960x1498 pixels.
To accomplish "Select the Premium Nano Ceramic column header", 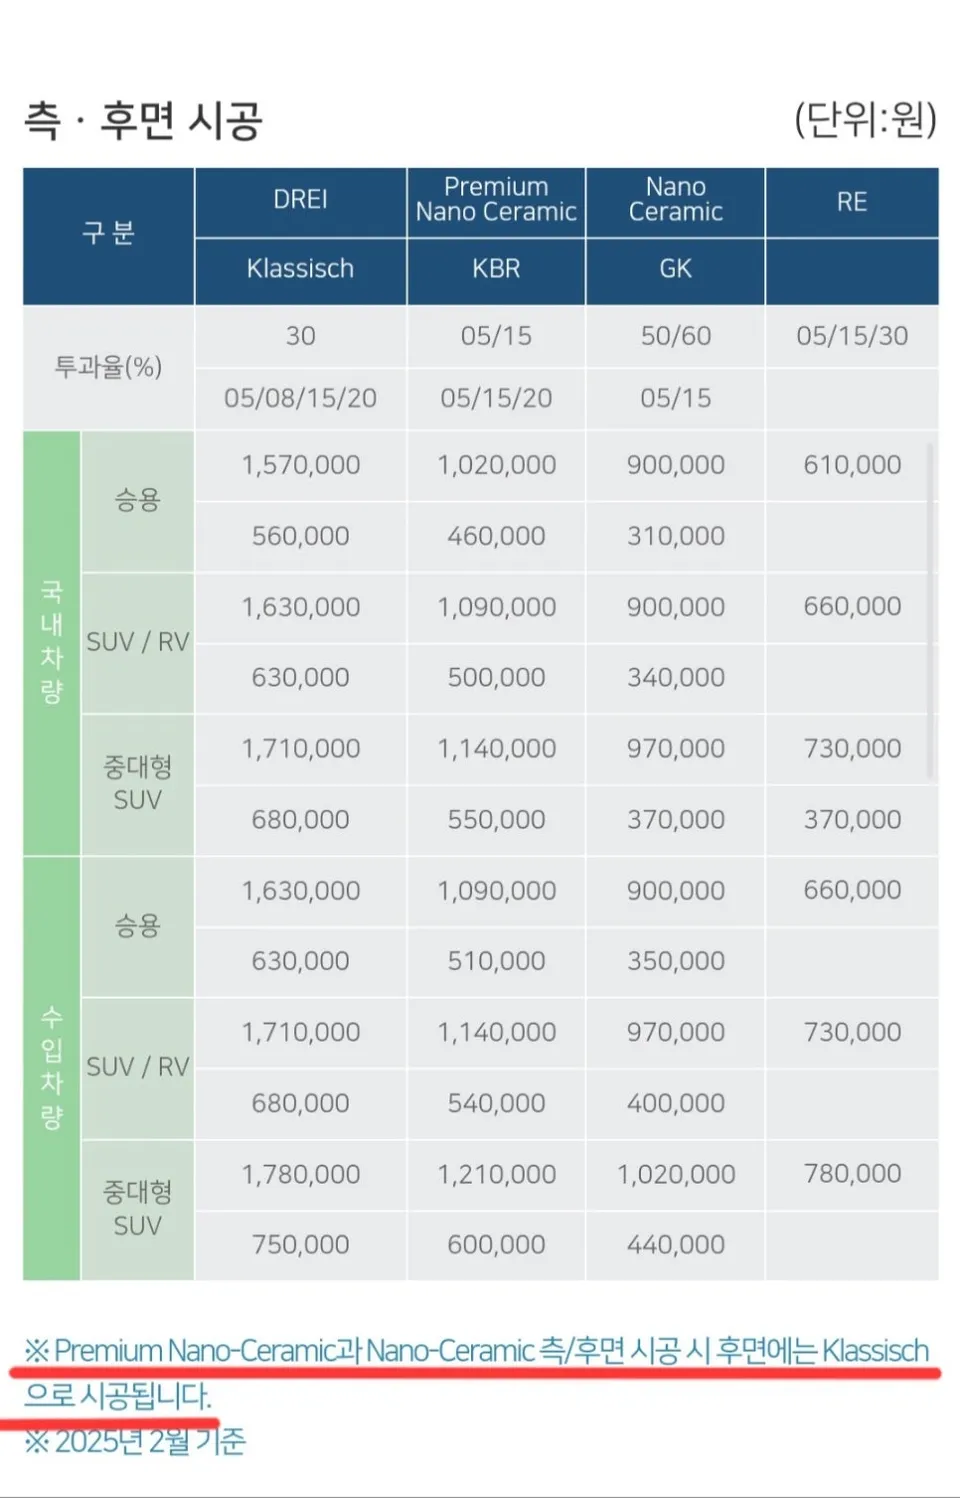I will 496,201.
